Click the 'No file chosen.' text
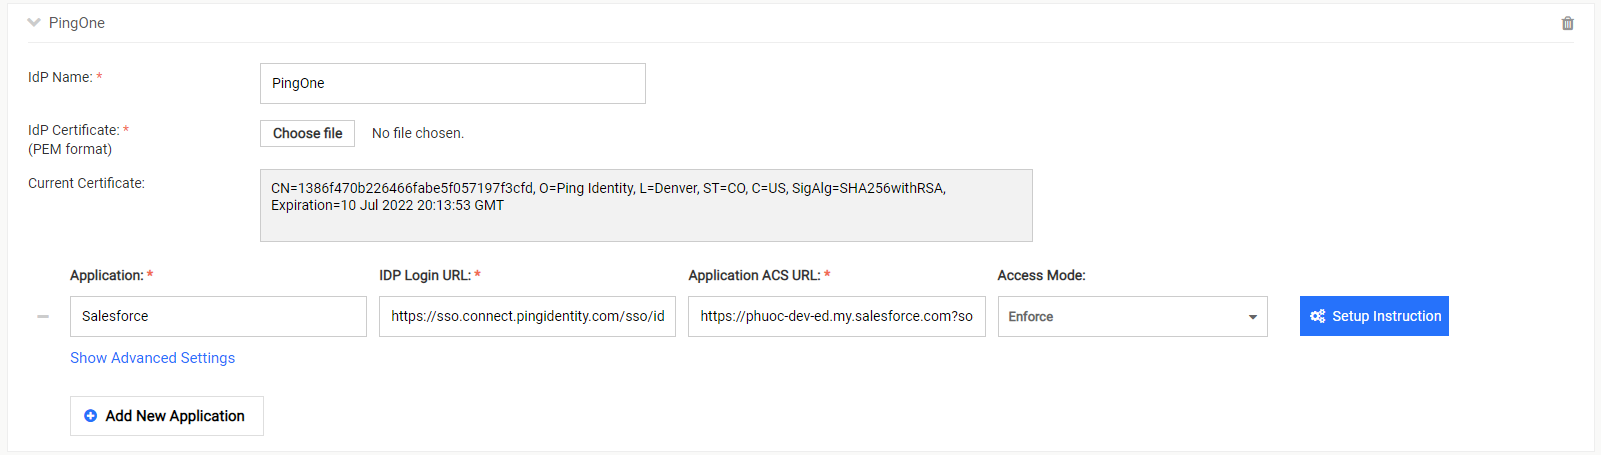This screenshot has height=455, width=1601. [x=418, y=133]
